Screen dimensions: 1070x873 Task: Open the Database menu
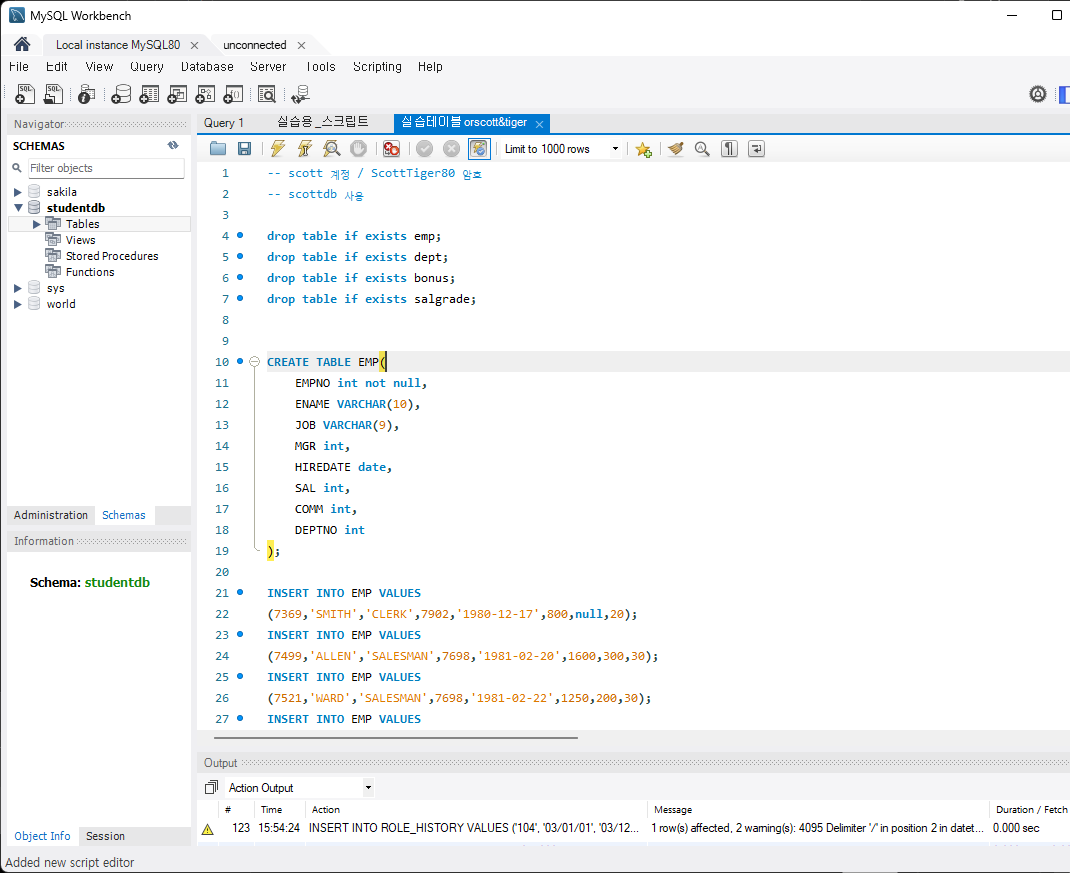click(x=207, y=66)
